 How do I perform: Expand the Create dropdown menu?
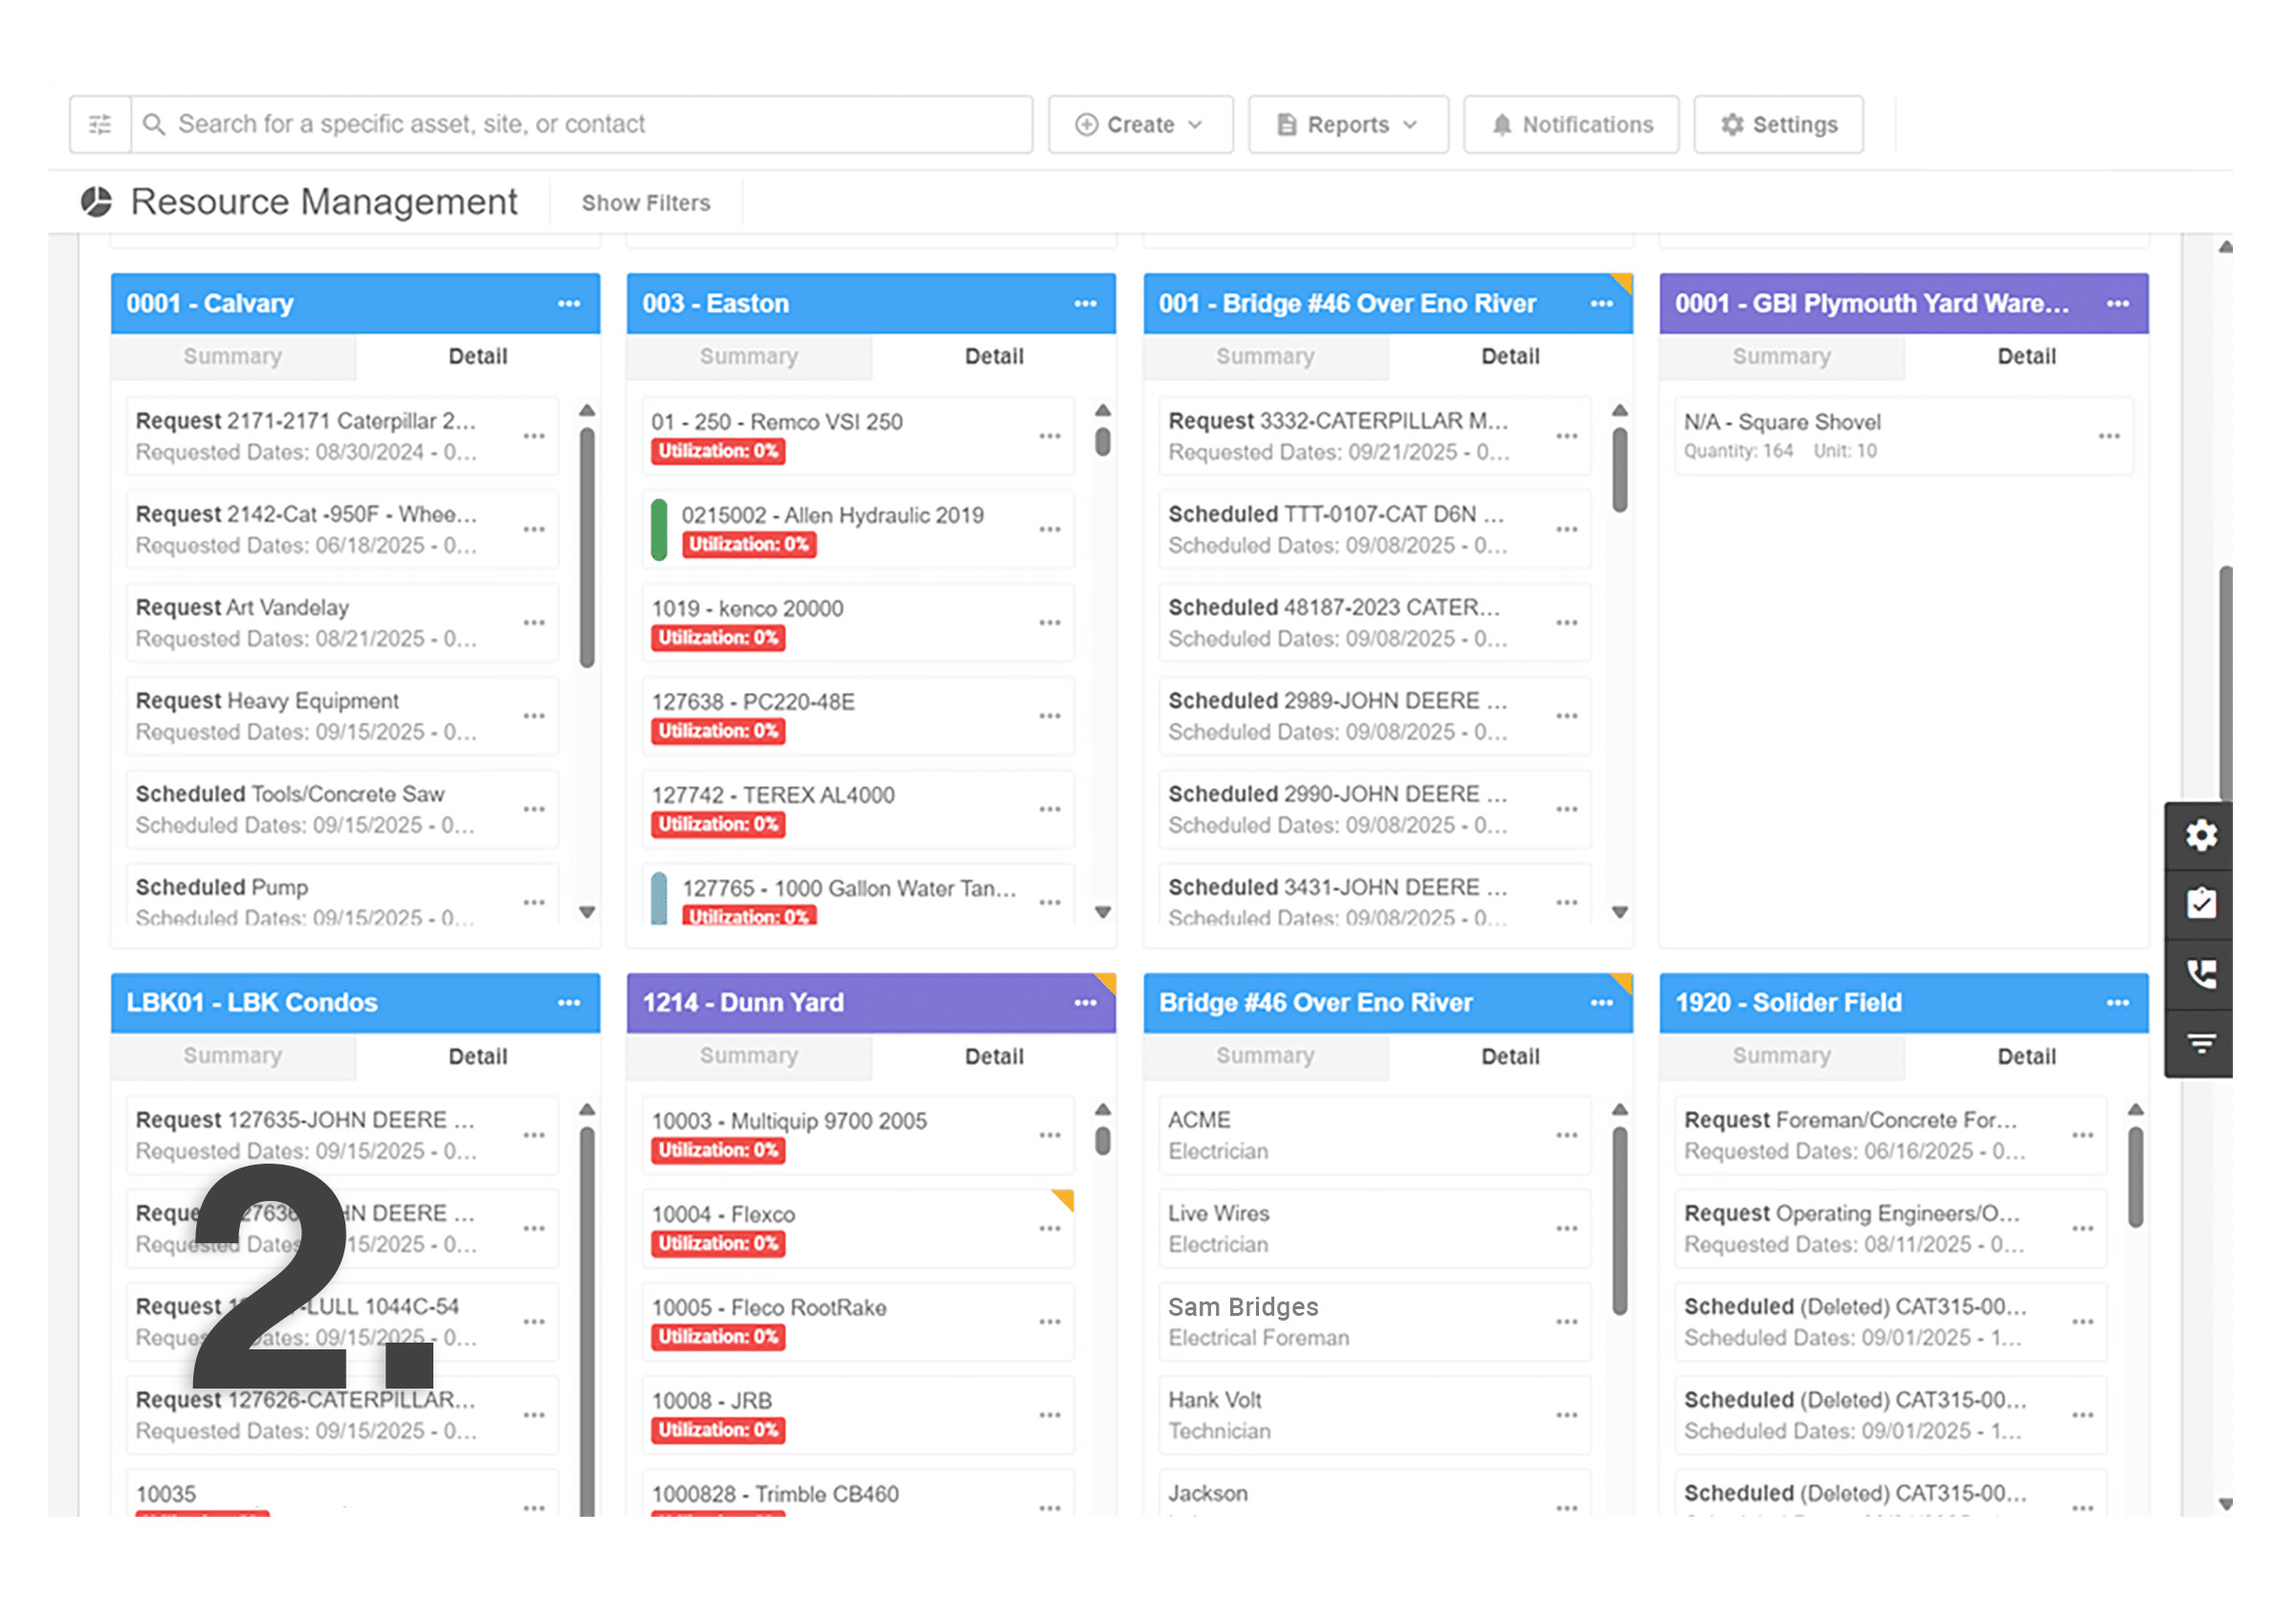coord(1140,124)
